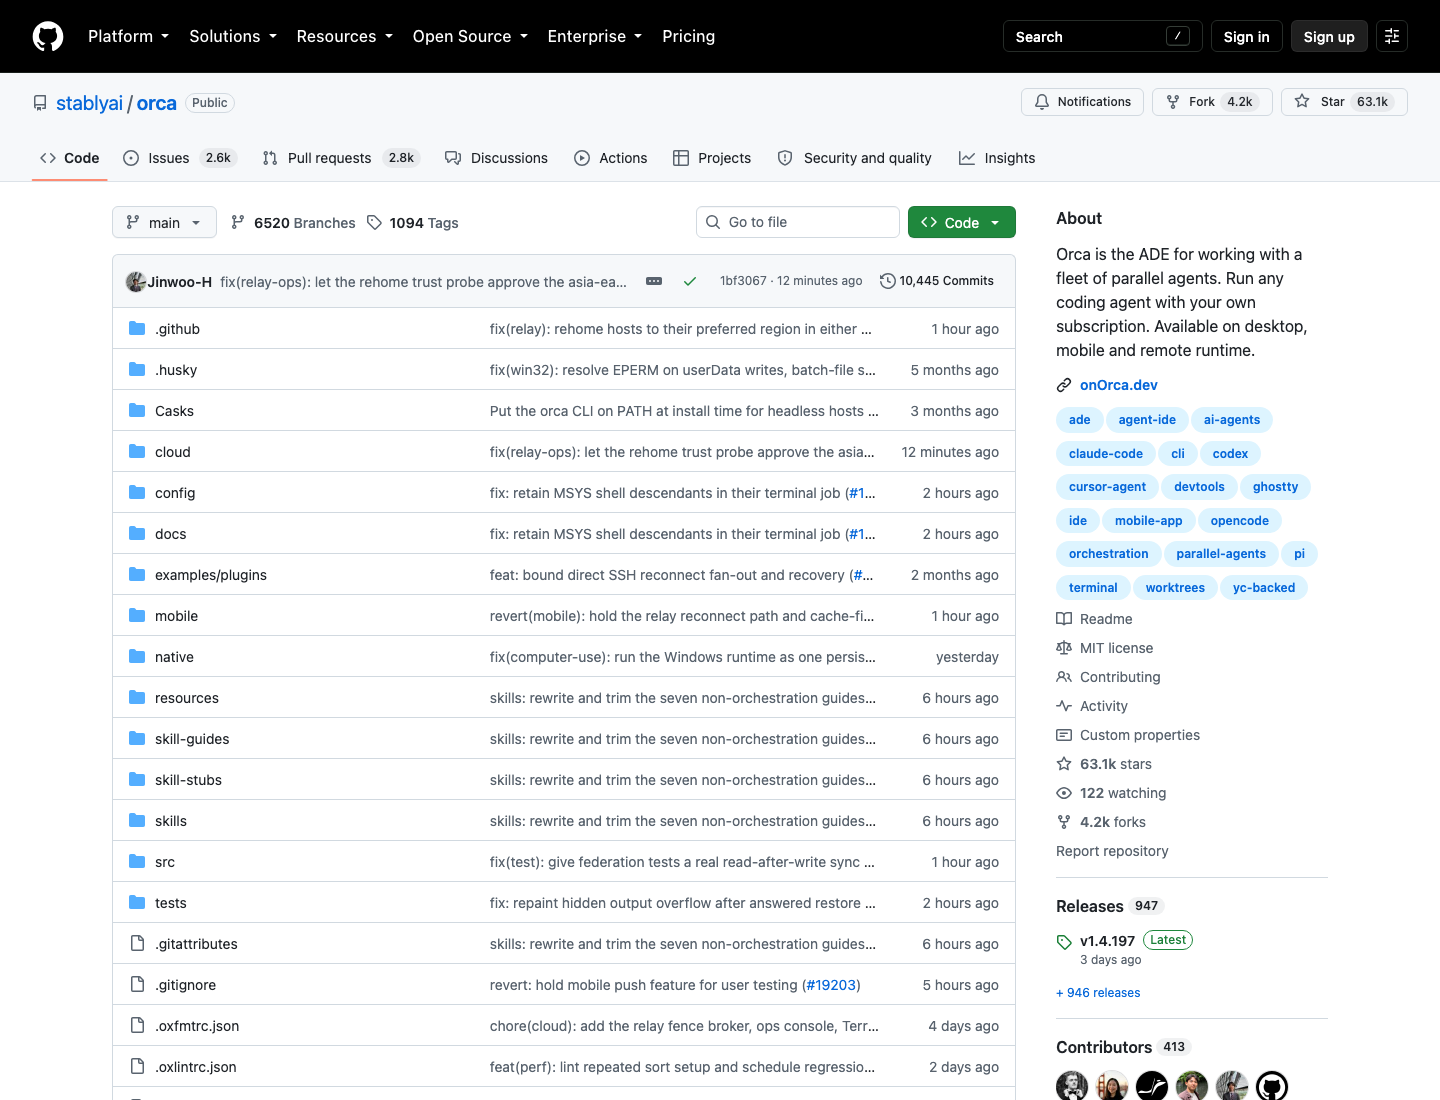
Task: Open the Pricing page
Action: 689,36
